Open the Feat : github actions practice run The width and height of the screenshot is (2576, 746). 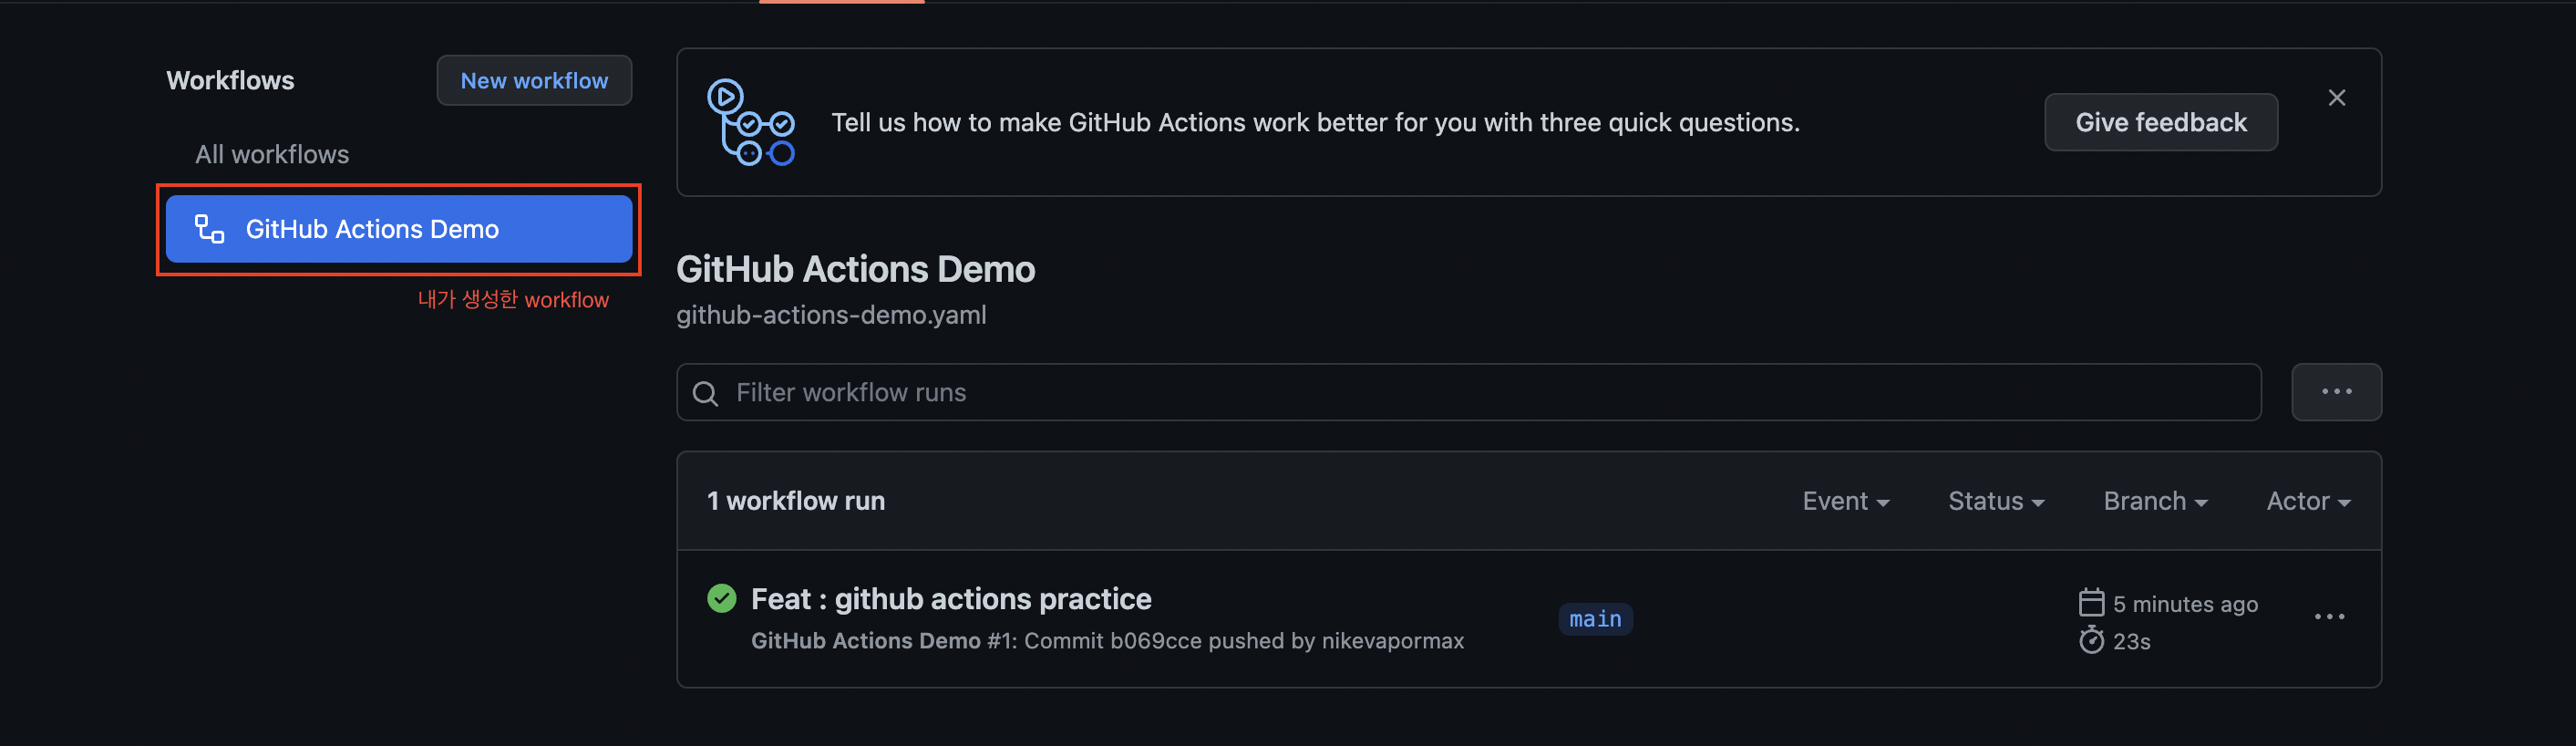click(x=951, y=599)
